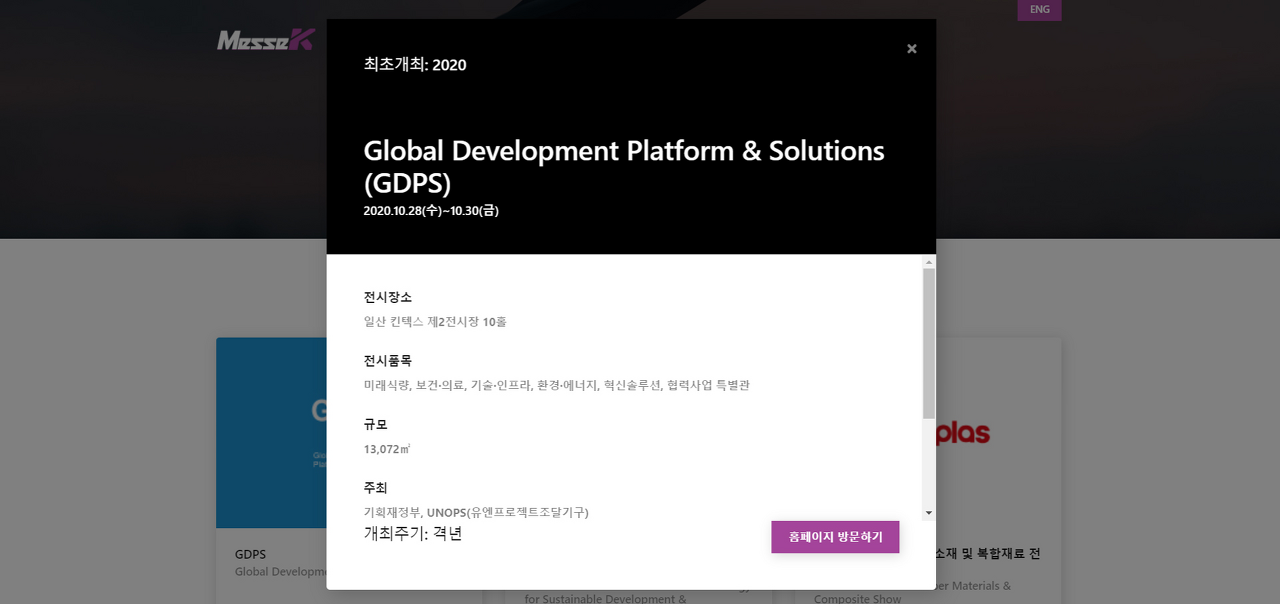Click the 홈페이지 방문하기 button
This screenshot has height=604, width=1280.
click(835, 537)
